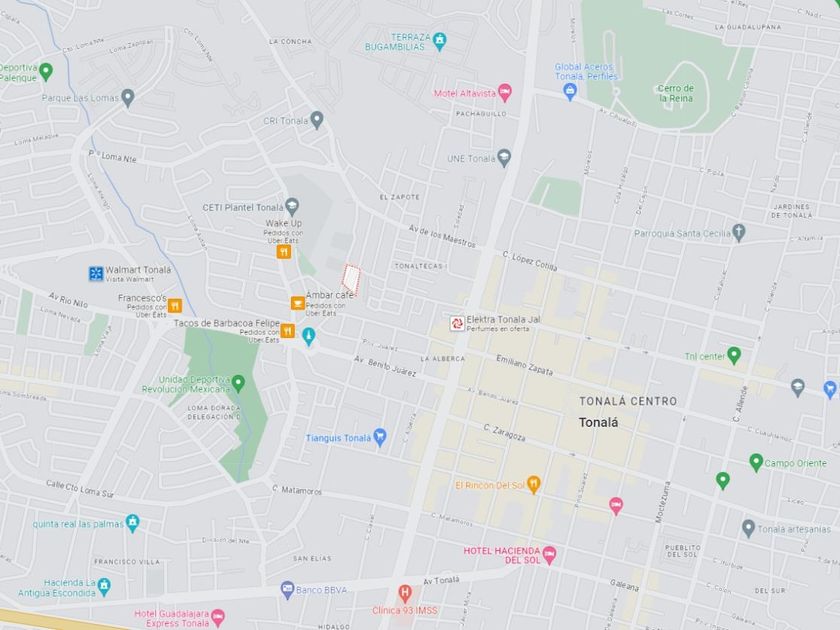Select the Unidad Deportiva Revolución Mexicana park pin

point(238,384)
